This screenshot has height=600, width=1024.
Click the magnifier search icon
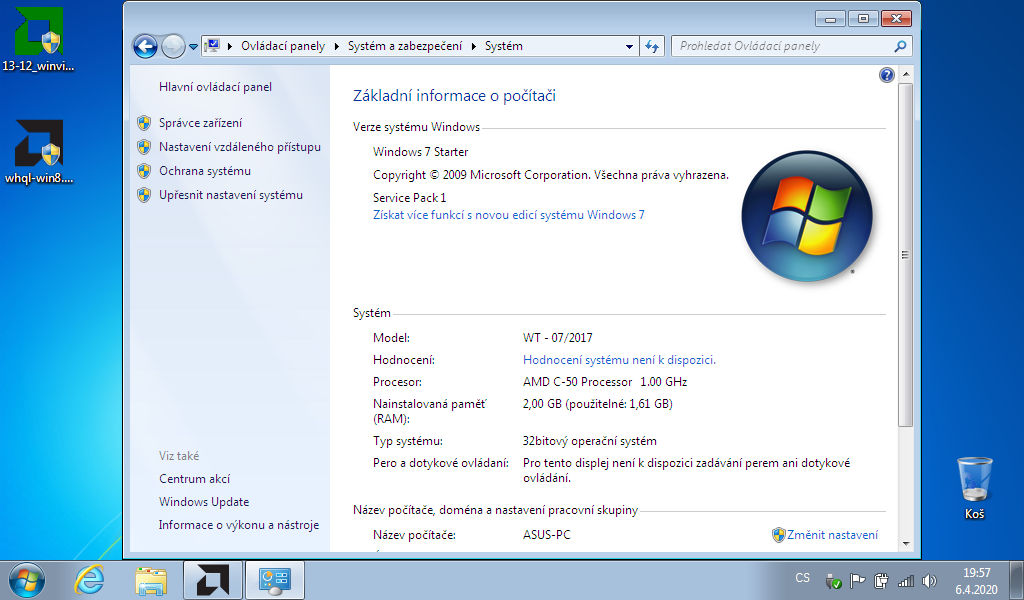pos(901,46)
